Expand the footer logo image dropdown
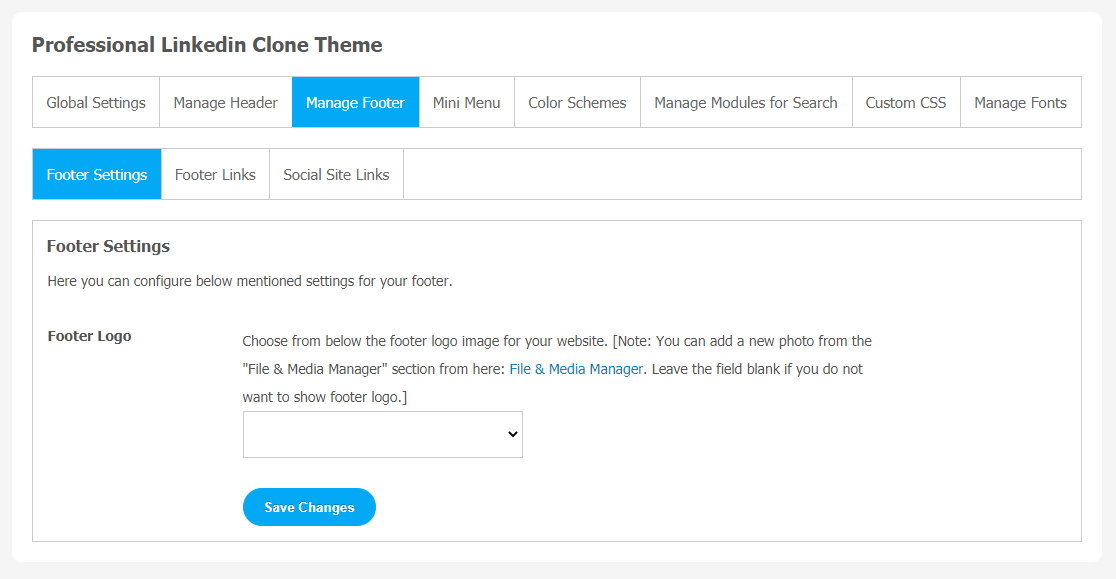Image resolution: width=1116 pixels, height=579 pixels. pos(383,434)
